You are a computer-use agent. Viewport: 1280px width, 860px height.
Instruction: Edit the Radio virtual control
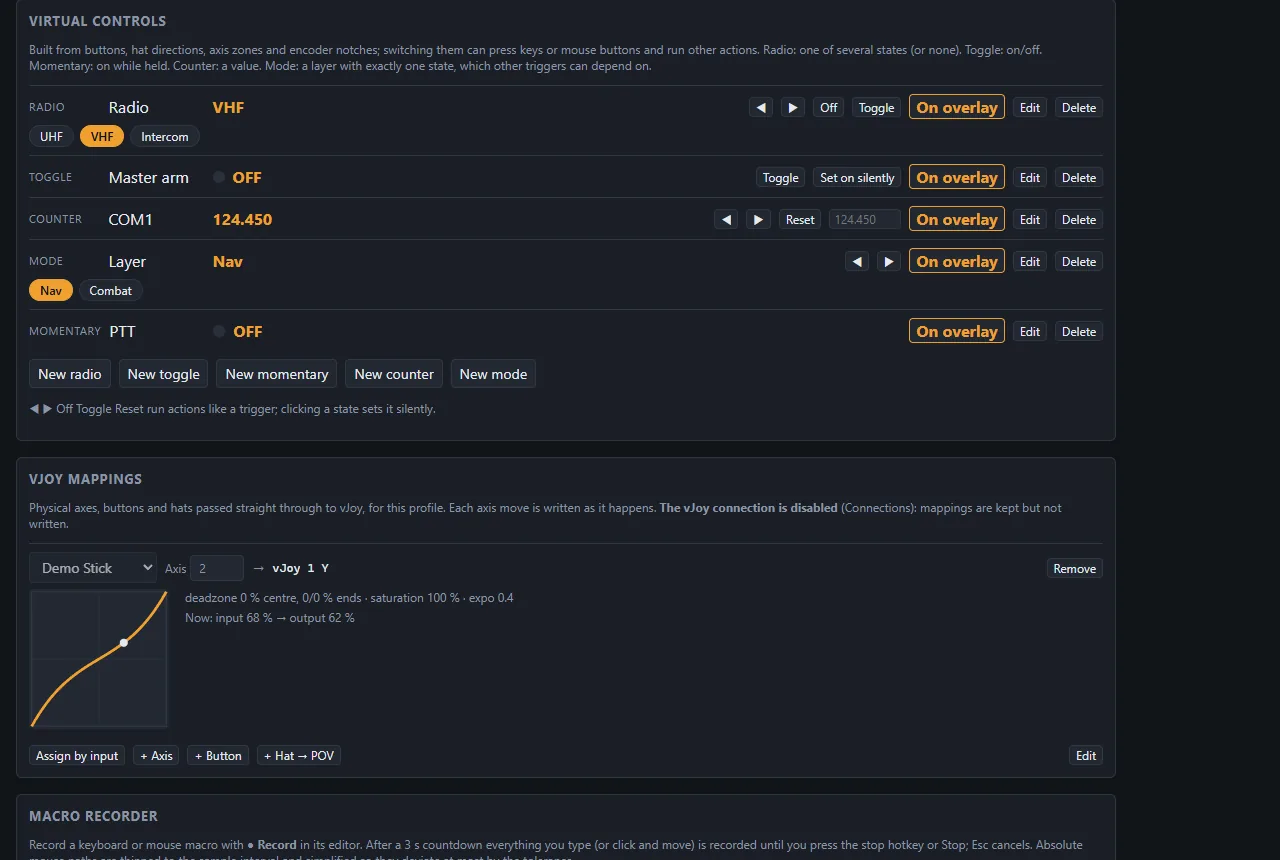[x=1030, y=107]
